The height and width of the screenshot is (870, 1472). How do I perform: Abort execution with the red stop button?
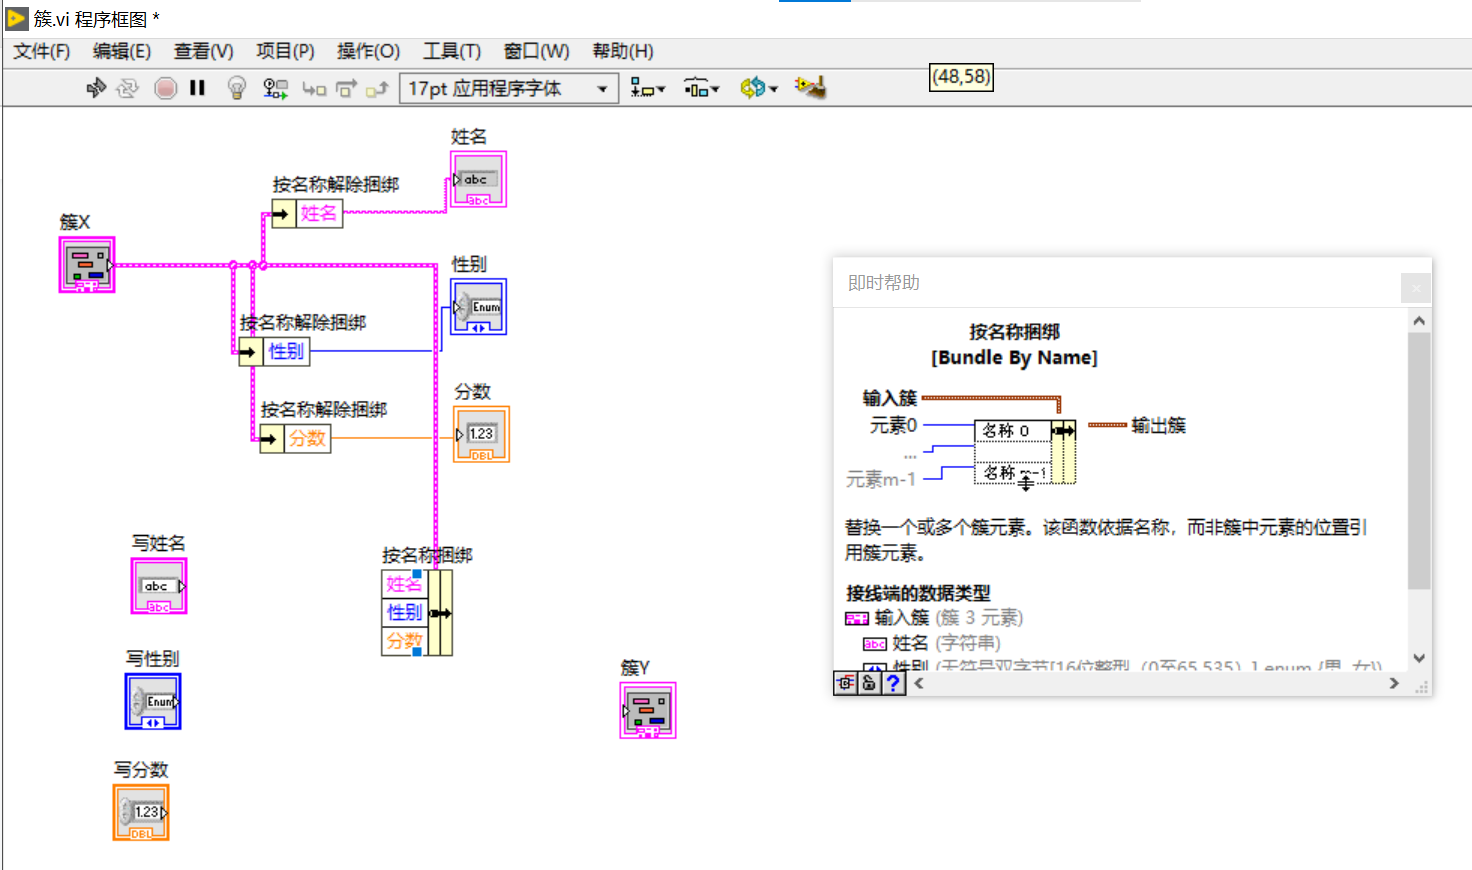coord(164,87)
